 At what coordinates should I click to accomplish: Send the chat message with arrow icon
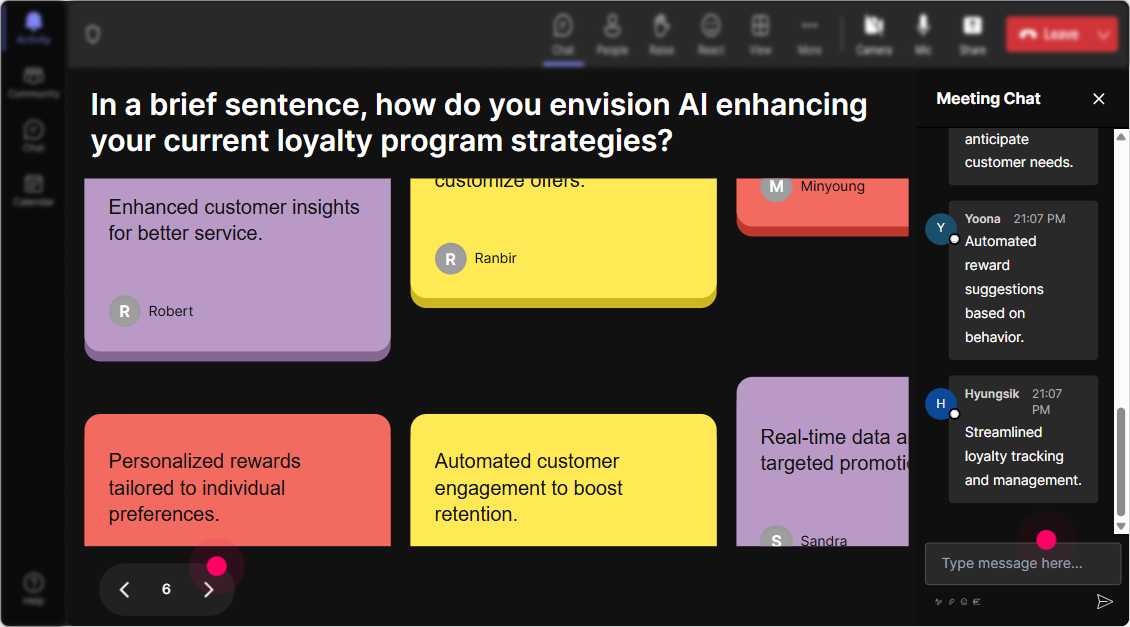click(1104, 602)
